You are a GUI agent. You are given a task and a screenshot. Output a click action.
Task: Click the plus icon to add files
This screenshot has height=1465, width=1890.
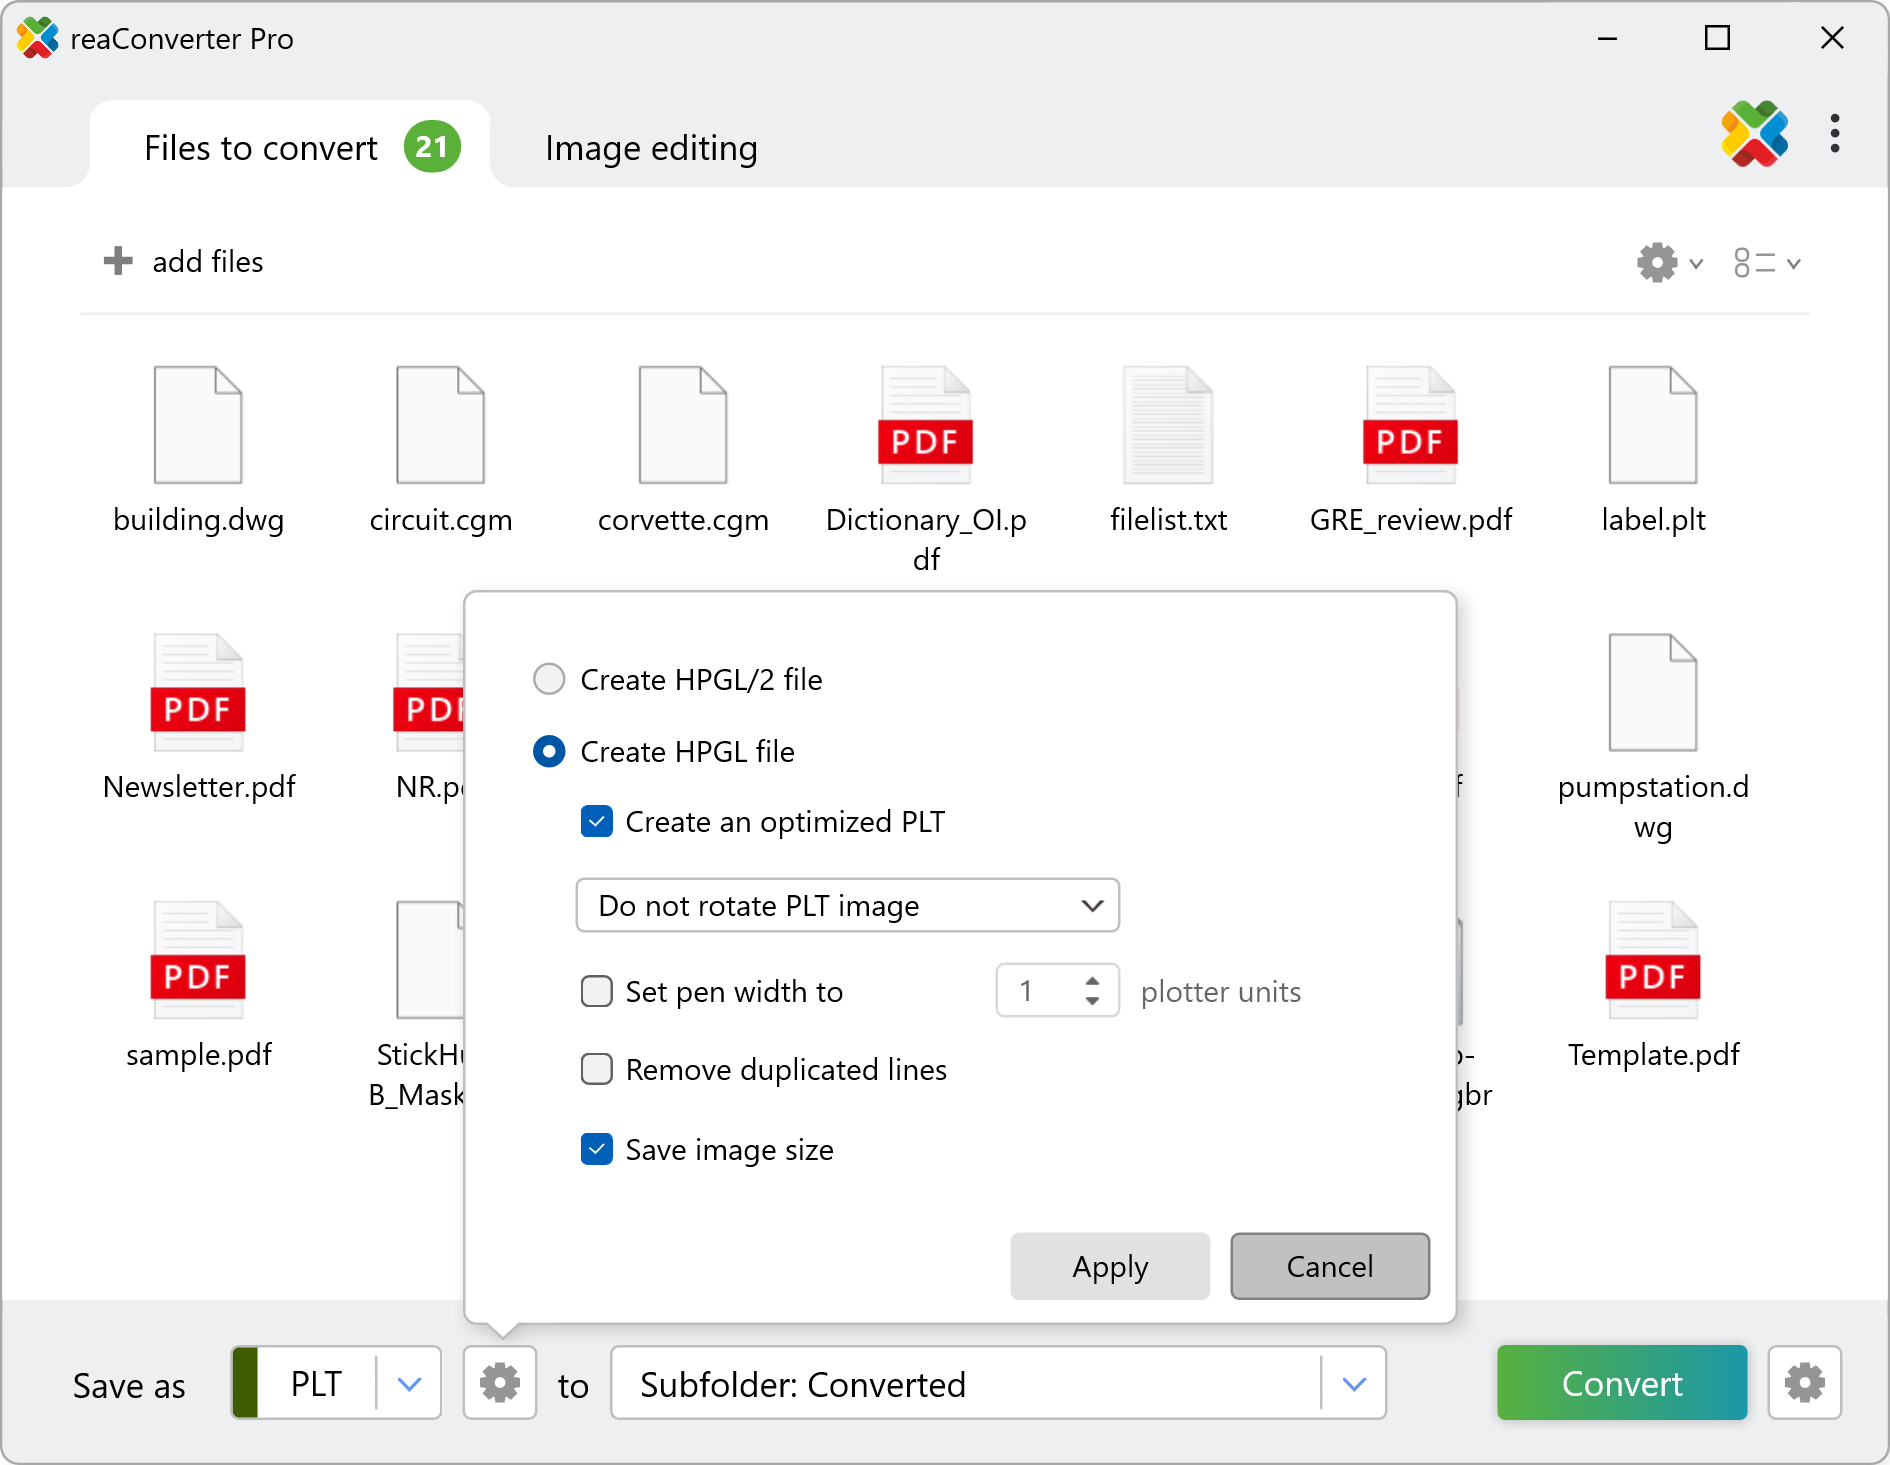click(x=118, y=261)
